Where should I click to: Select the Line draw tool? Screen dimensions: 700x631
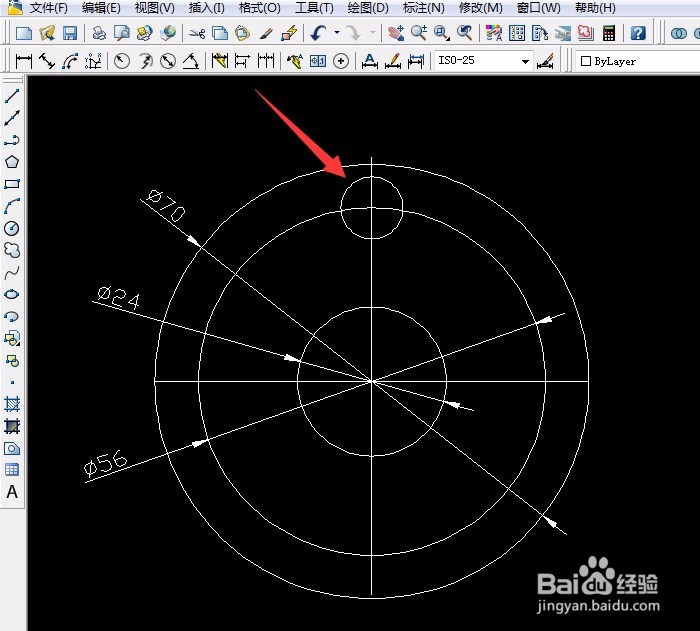(12, 96)
